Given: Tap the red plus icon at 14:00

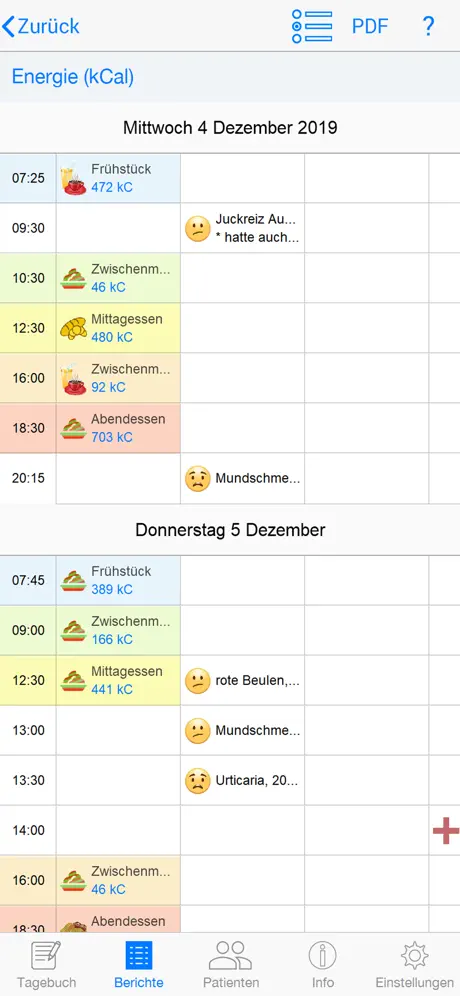Looking at the screenshot, I should (x=445, y=831).
